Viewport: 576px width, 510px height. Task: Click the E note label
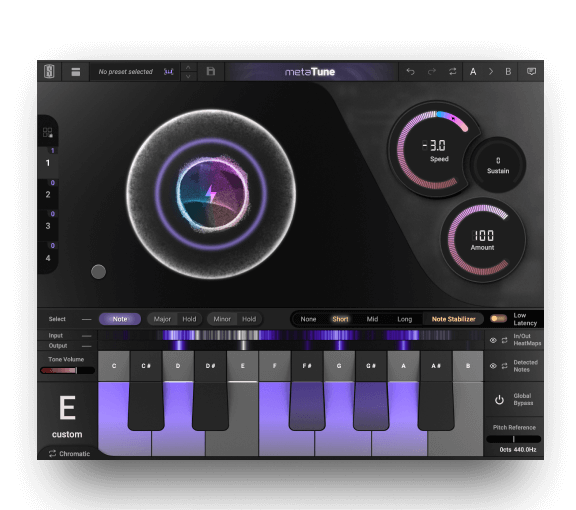(x=242, y=366)
